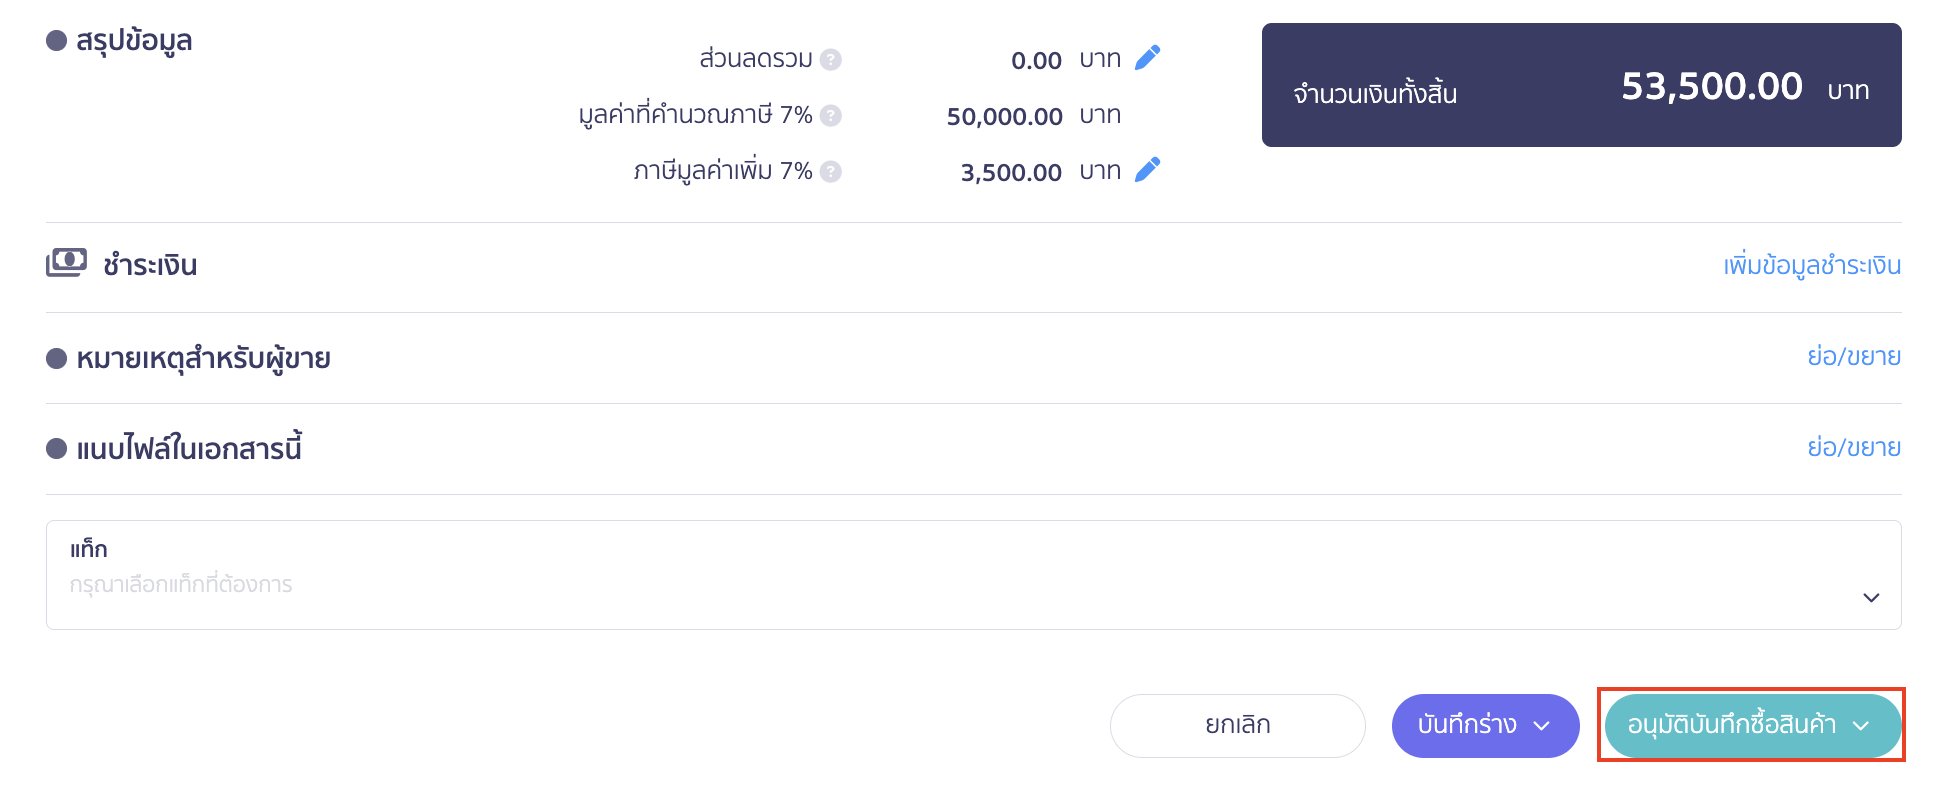Click the bullet icon beside สรุปข้อมูล header

[x=56, y=41]
